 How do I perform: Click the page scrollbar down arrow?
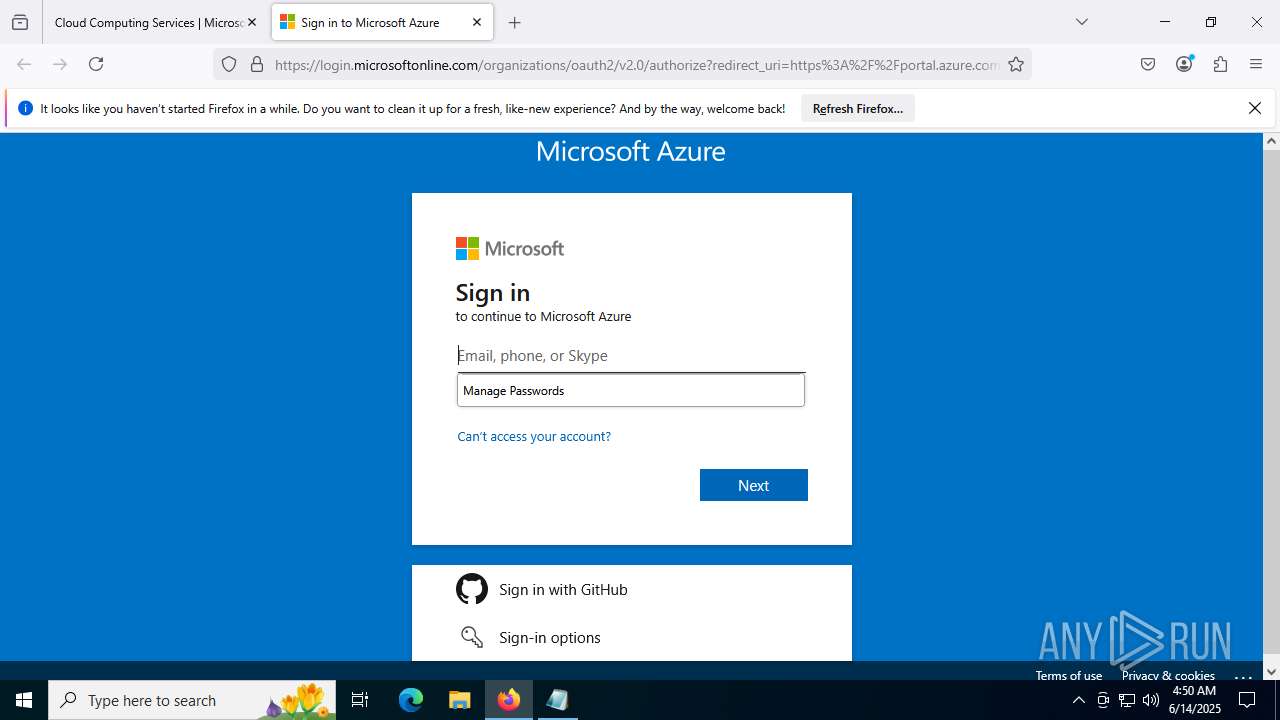(x=1272, y=671)
